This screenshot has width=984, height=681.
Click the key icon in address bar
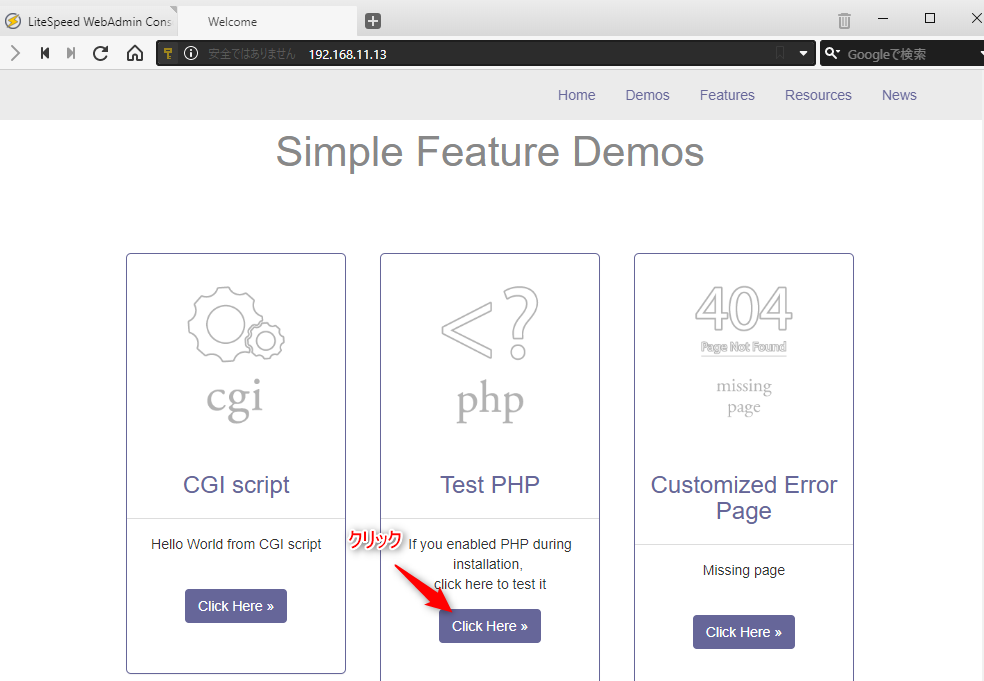pyautogui.click(x=169, y=54)
